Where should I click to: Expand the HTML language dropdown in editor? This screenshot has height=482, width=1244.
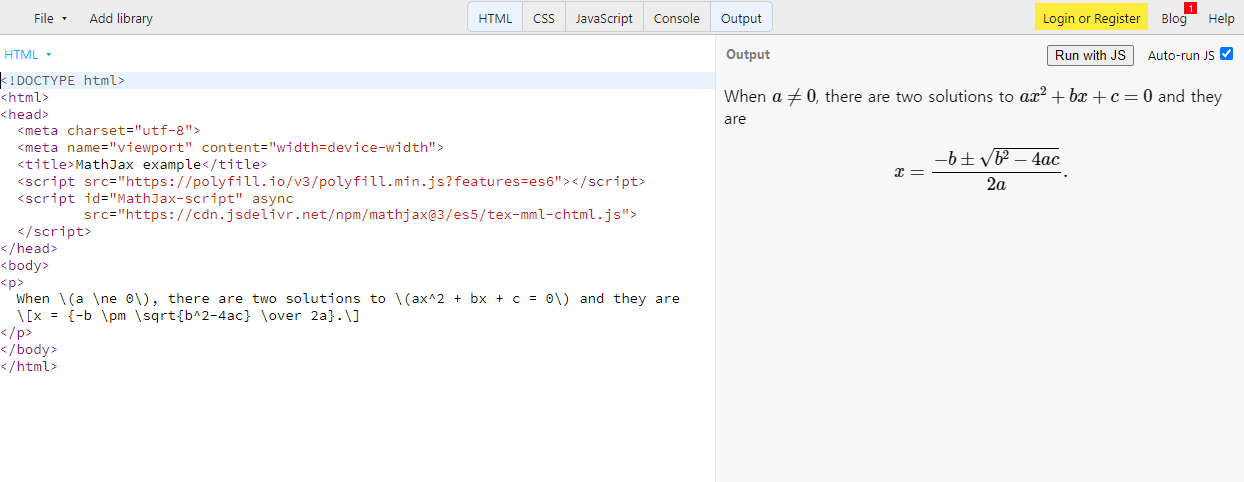pyautogui.click(x=28, y=54)
